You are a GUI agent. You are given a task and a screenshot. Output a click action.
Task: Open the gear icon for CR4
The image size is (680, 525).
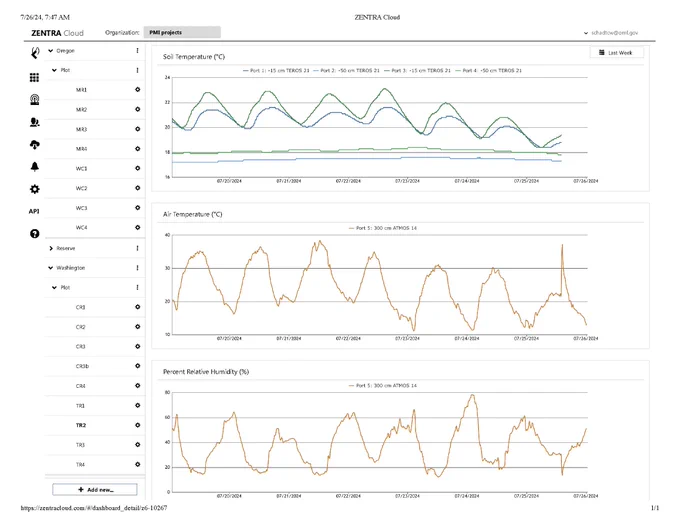point(137,385)
